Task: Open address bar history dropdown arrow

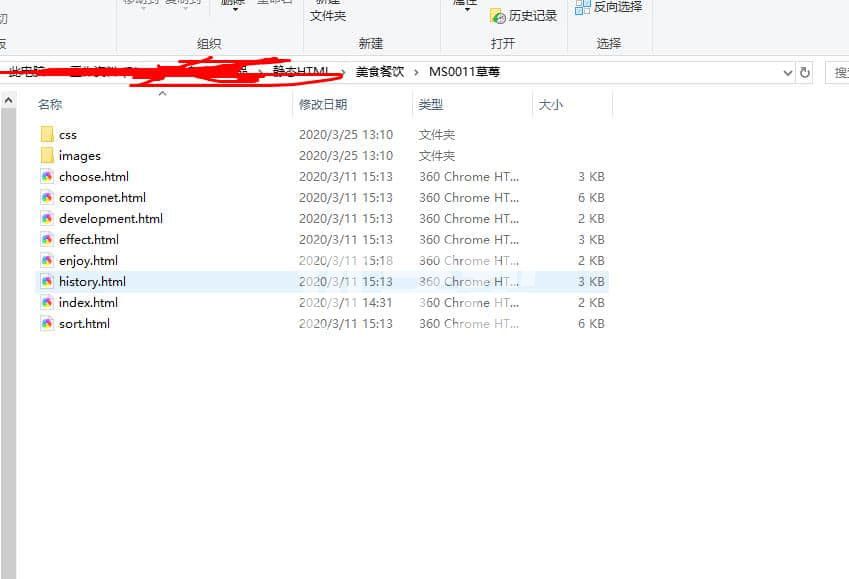Action: coord(788,73)
